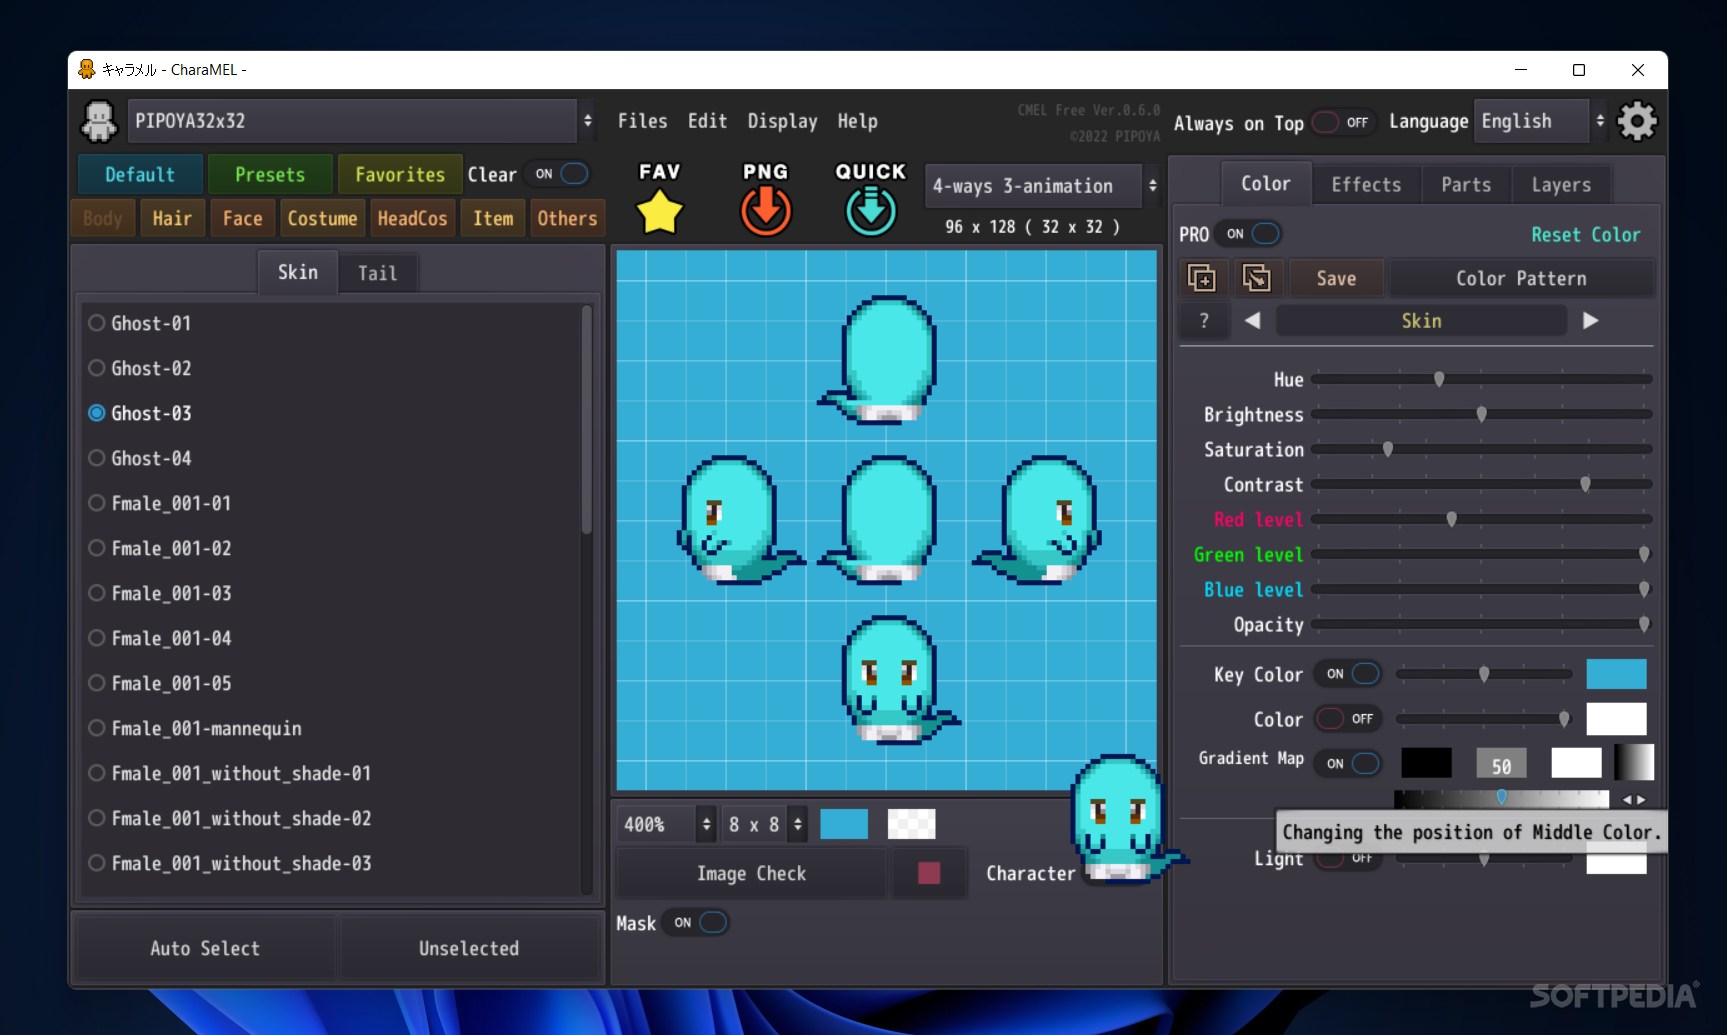This screenshot has height=1035, width=1727.
Task: Select the Fmale_001-03 radio option
Action: (x=97, y=593)
